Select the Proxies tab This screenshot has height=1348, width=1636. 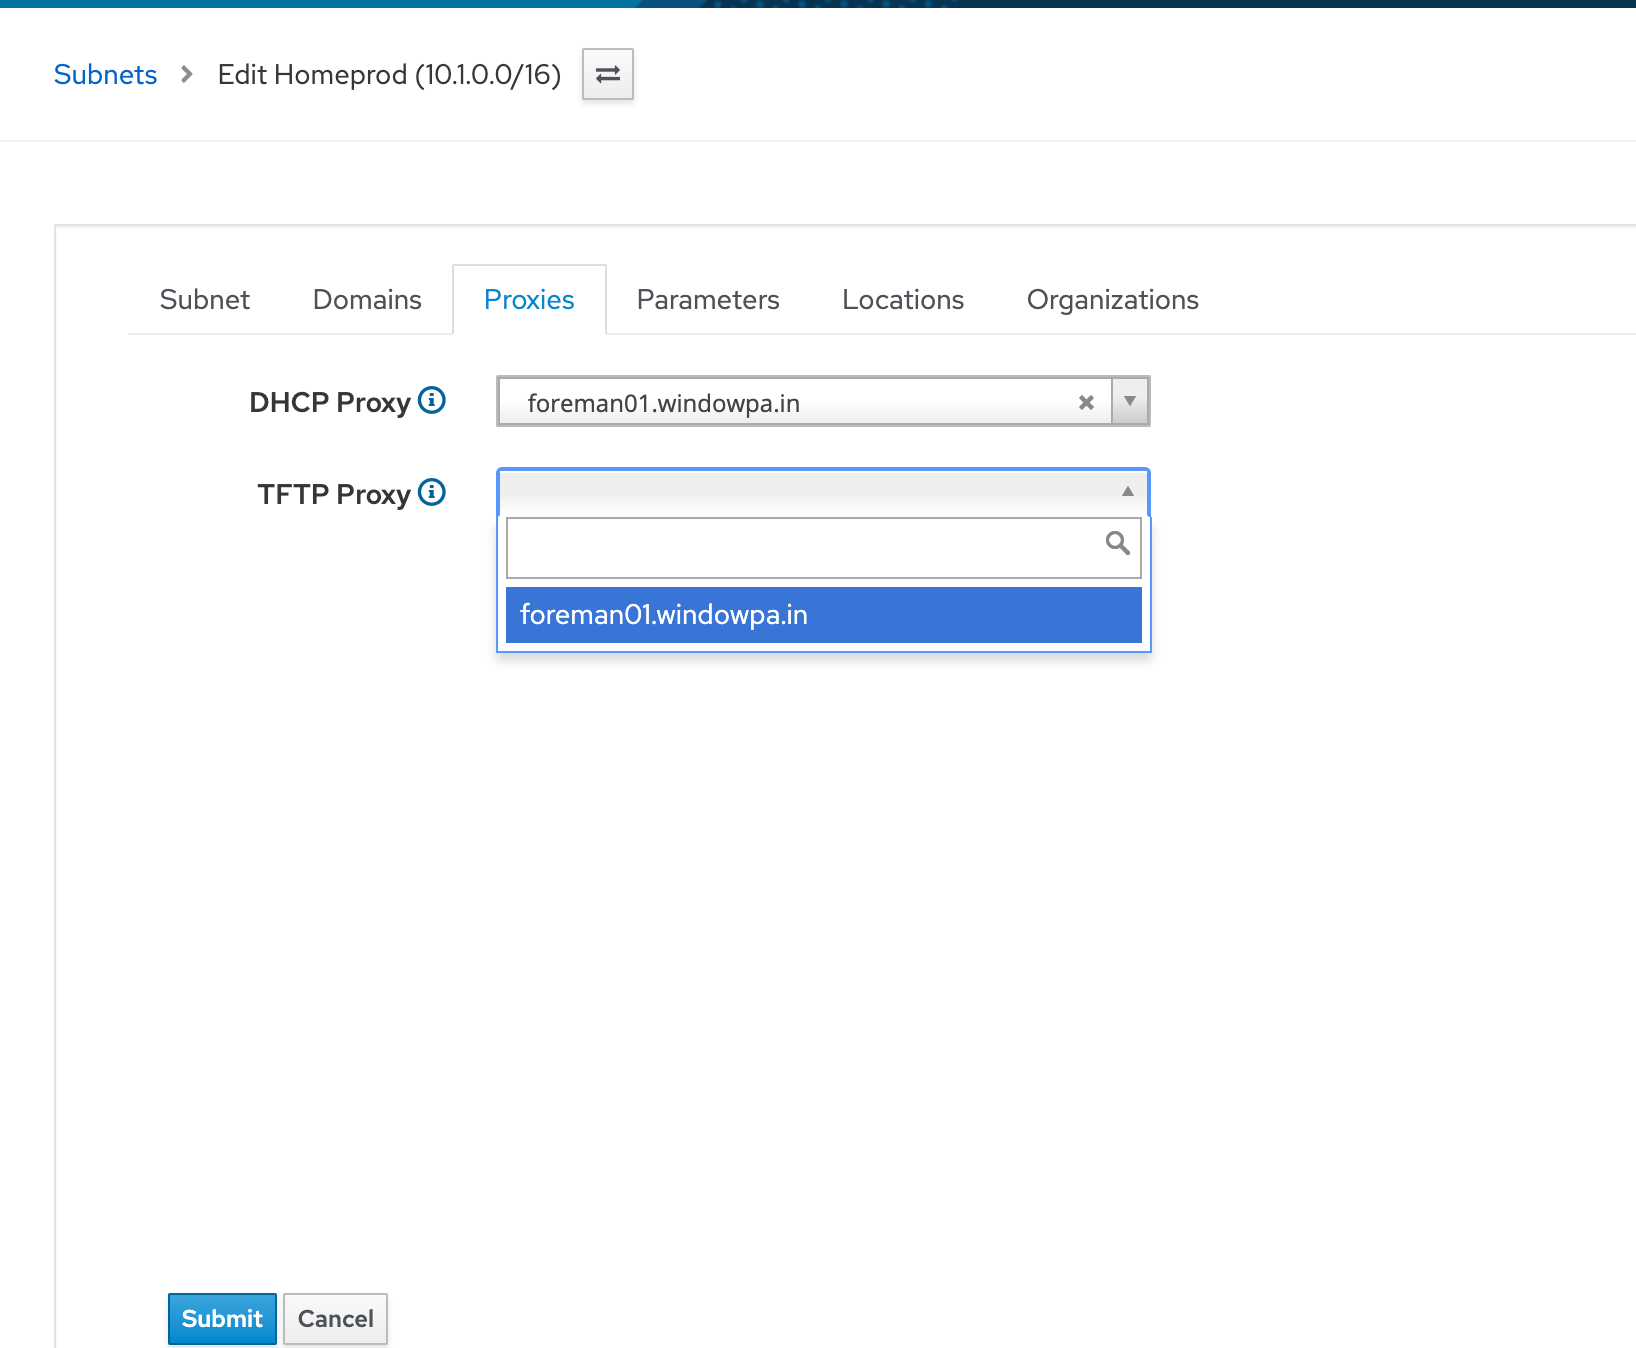pos(529,300)
